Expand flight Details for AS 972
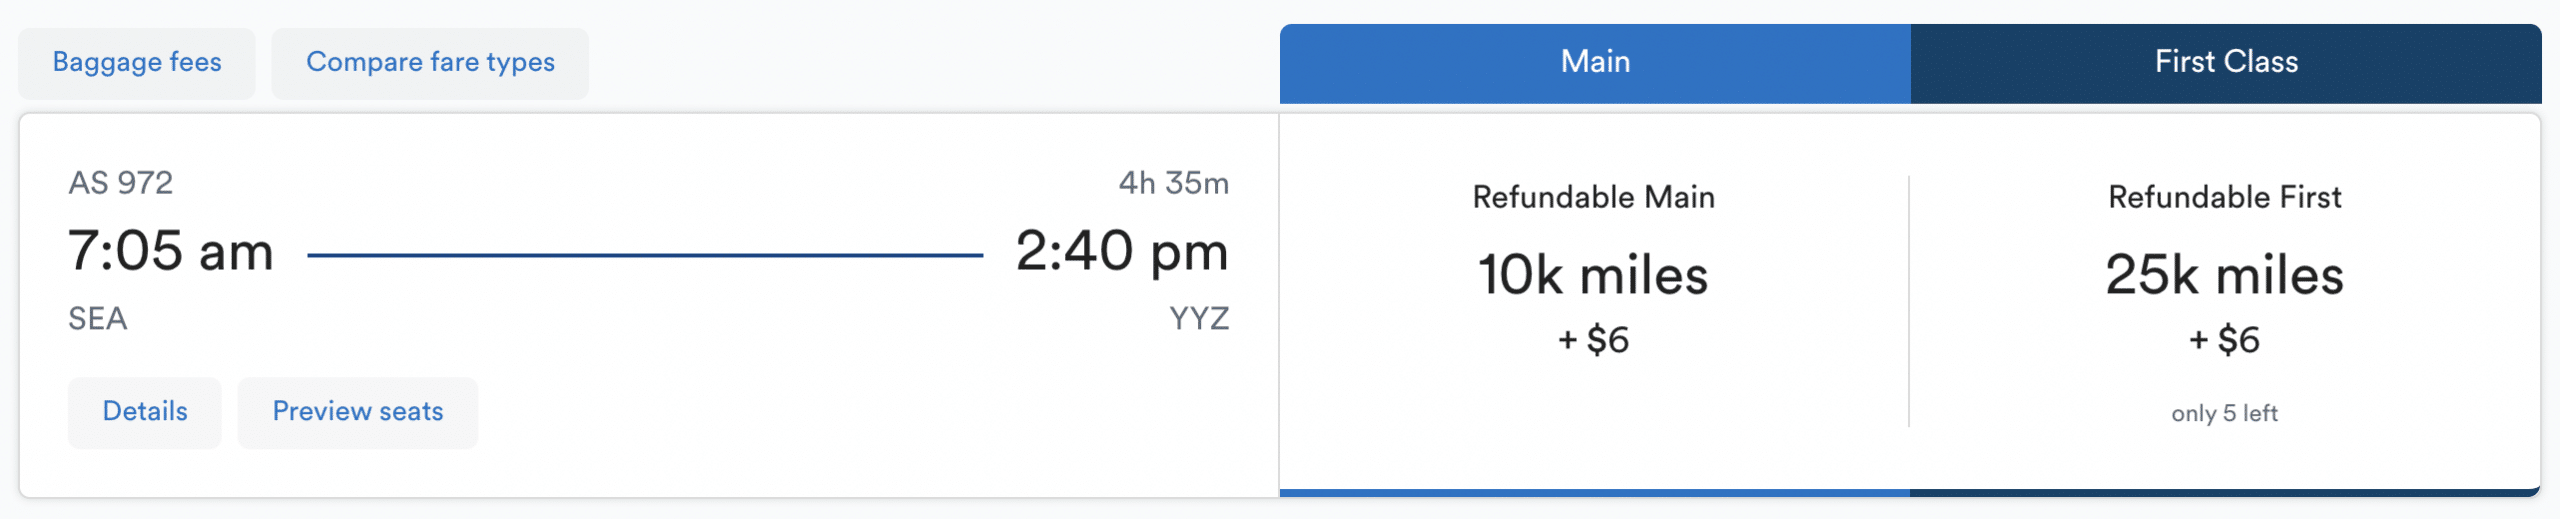This screenshot has width=2560, height=519. [x=145, y=412]
